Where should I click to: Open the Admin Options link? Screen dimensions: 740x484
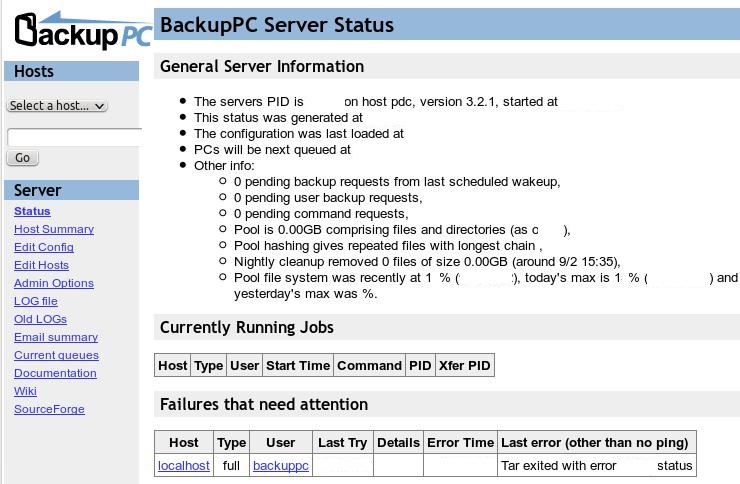pyautogui.click(x=54, y=283)
